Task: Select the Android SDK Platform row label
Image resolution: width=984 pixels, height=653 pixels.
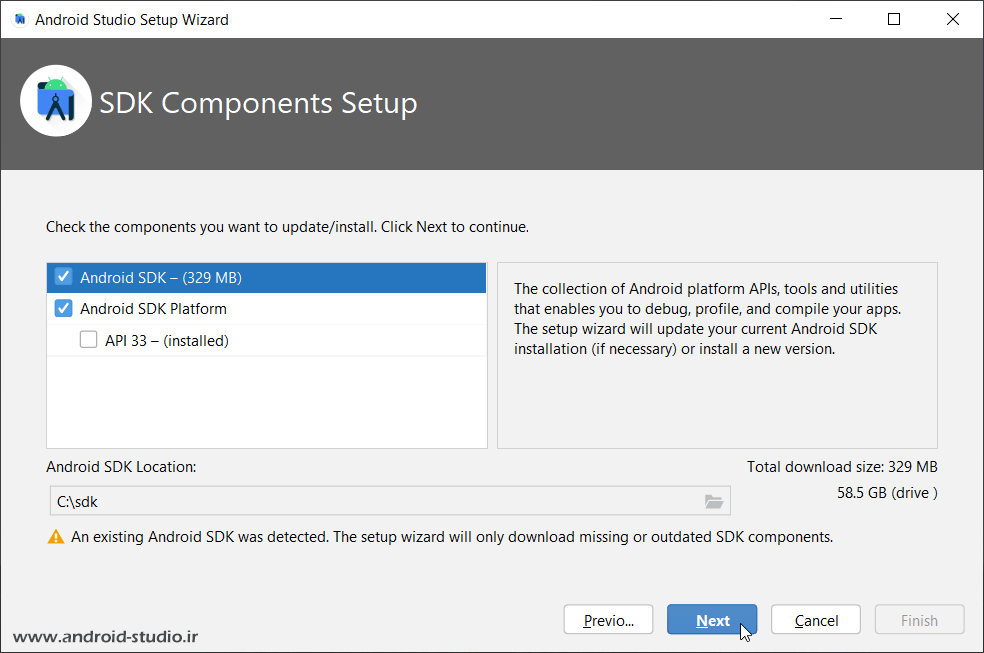Action: pyautogui.click(x=153, y=309)
